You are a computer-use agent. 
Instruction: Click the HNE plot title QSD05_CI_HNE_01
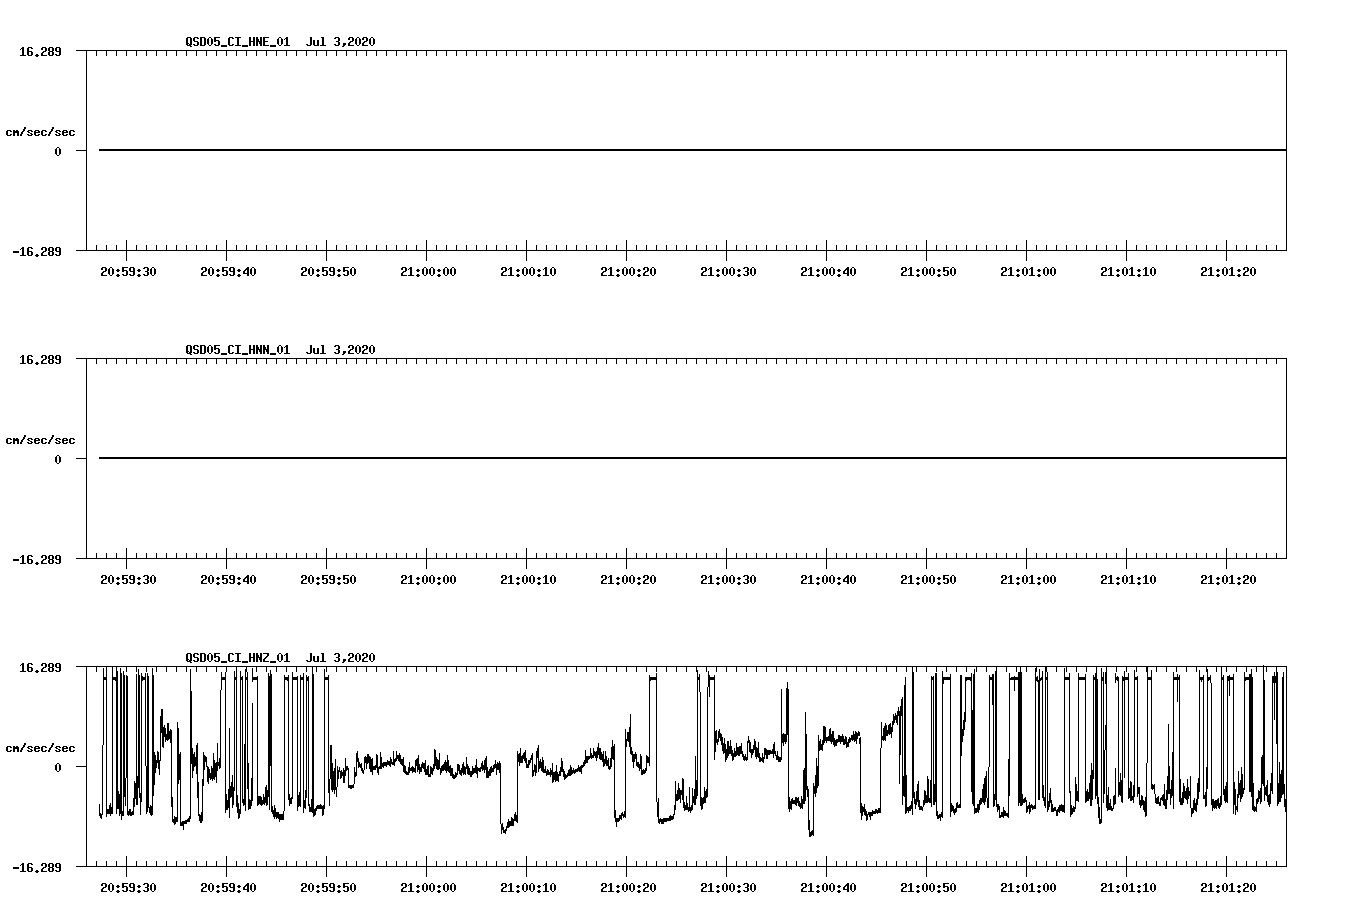tap(238, 42)
